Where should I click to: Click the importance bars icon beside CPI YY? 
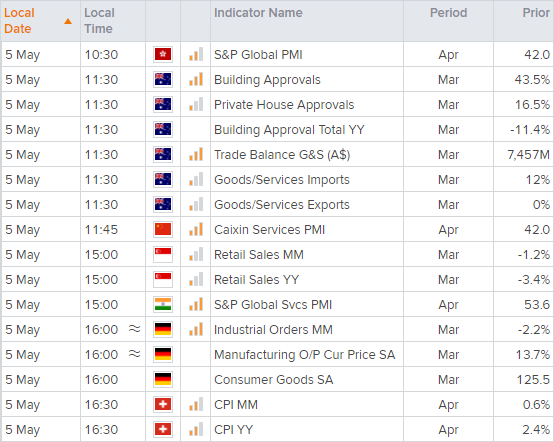click(x=196, y=429)
